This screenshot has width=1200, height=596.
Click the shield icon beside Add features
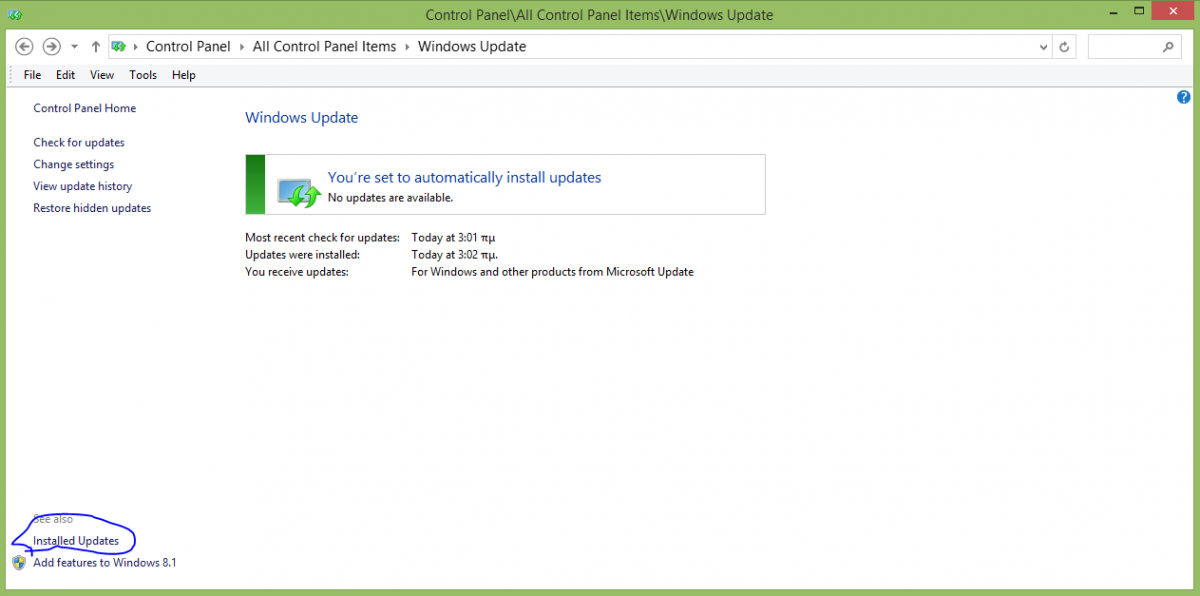[x=19, y=563]
